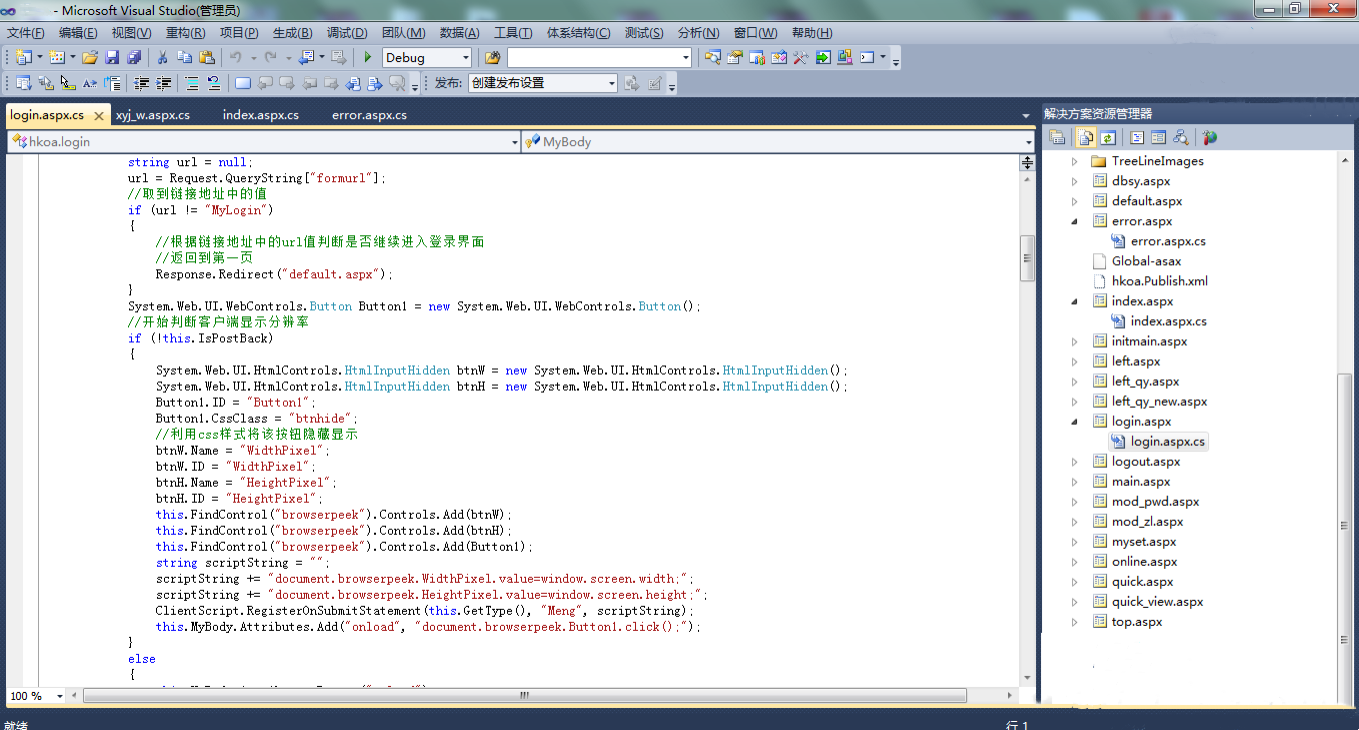Collapse the index.aspx tree node
The image size is (1359, 730).
click(1075, 301)
